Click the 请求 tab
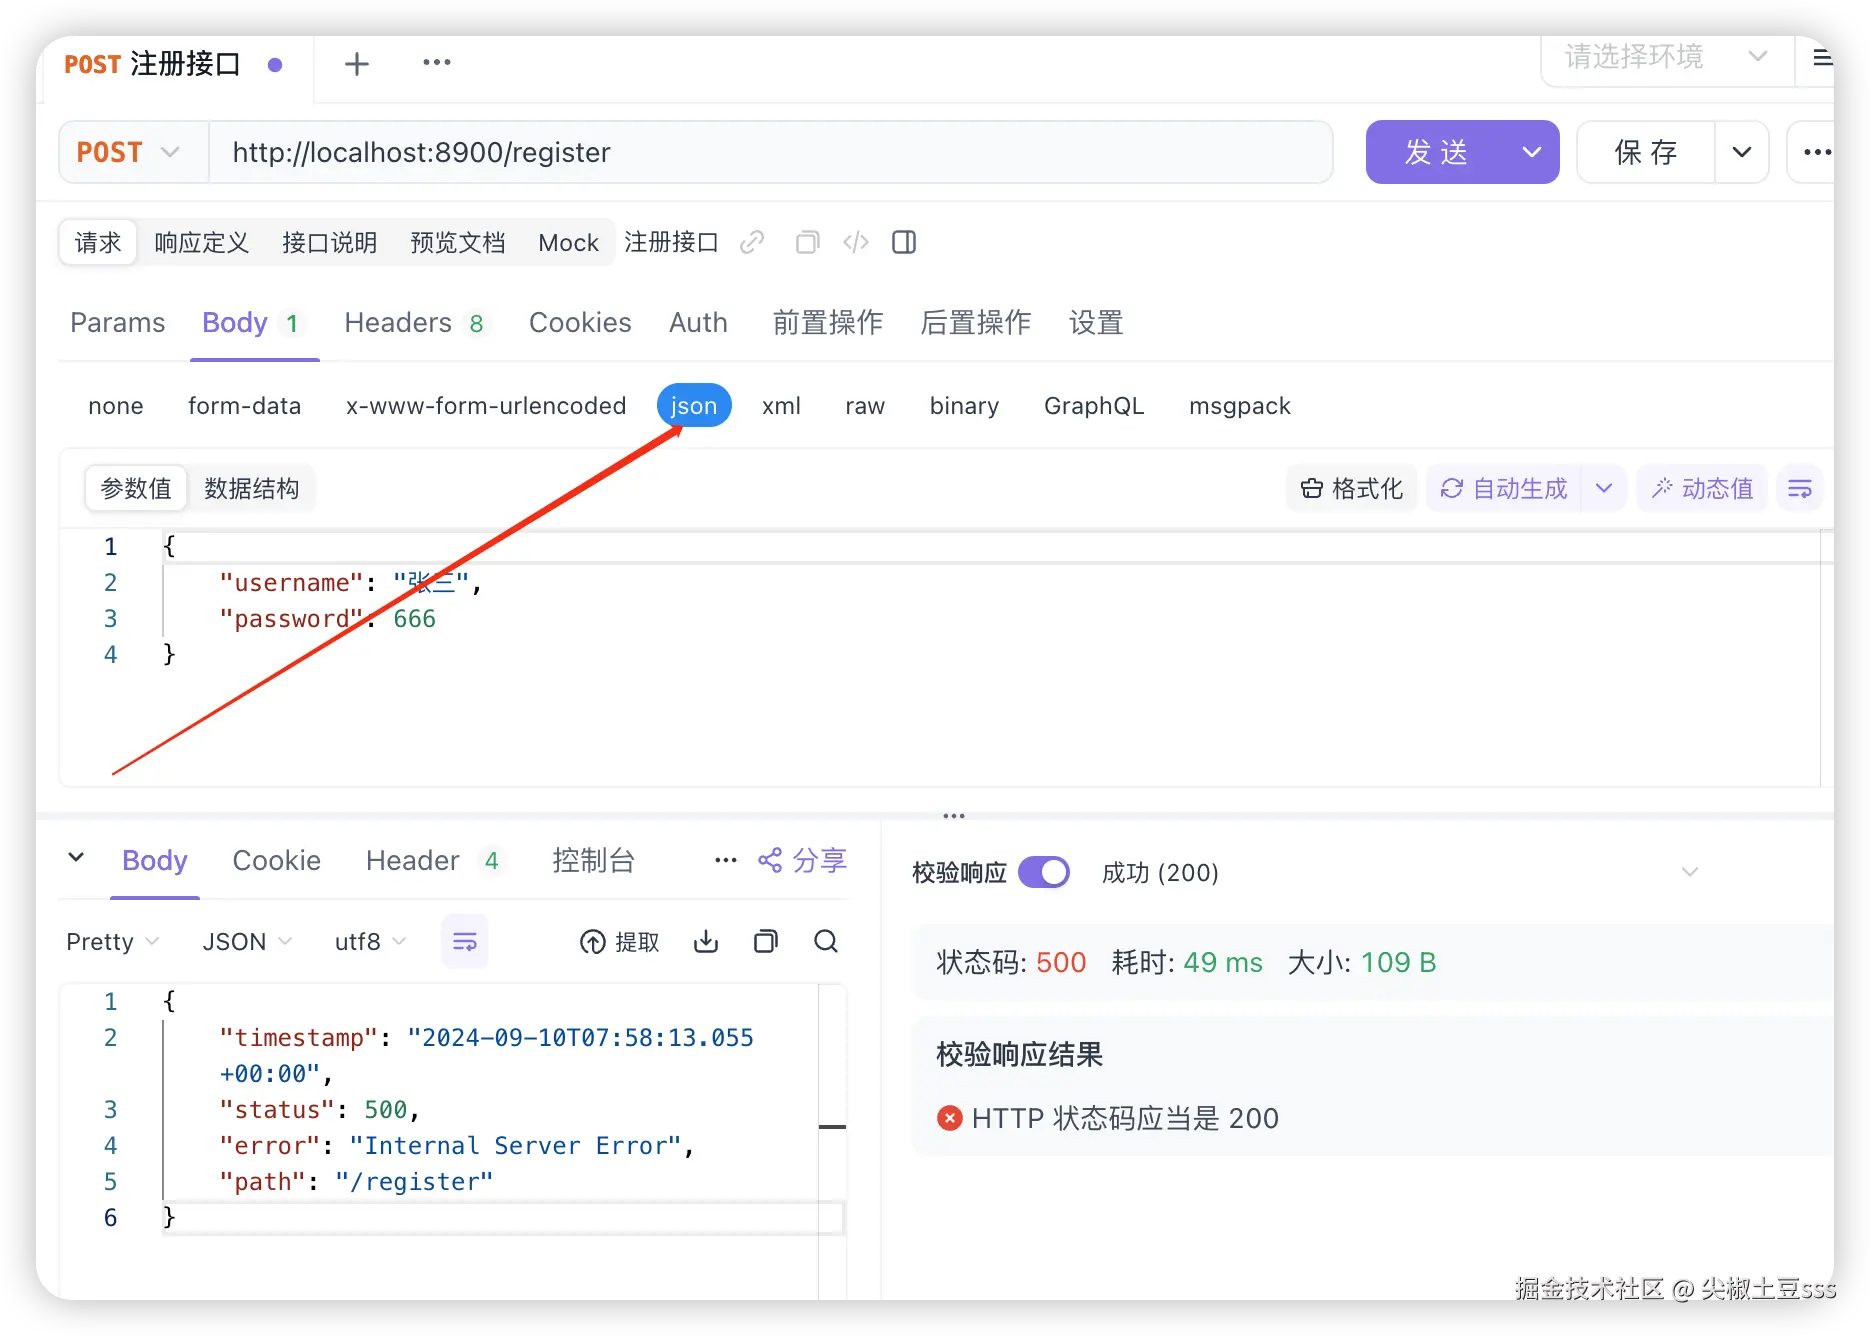The image size is (1870, 1336). coord(98,242)
